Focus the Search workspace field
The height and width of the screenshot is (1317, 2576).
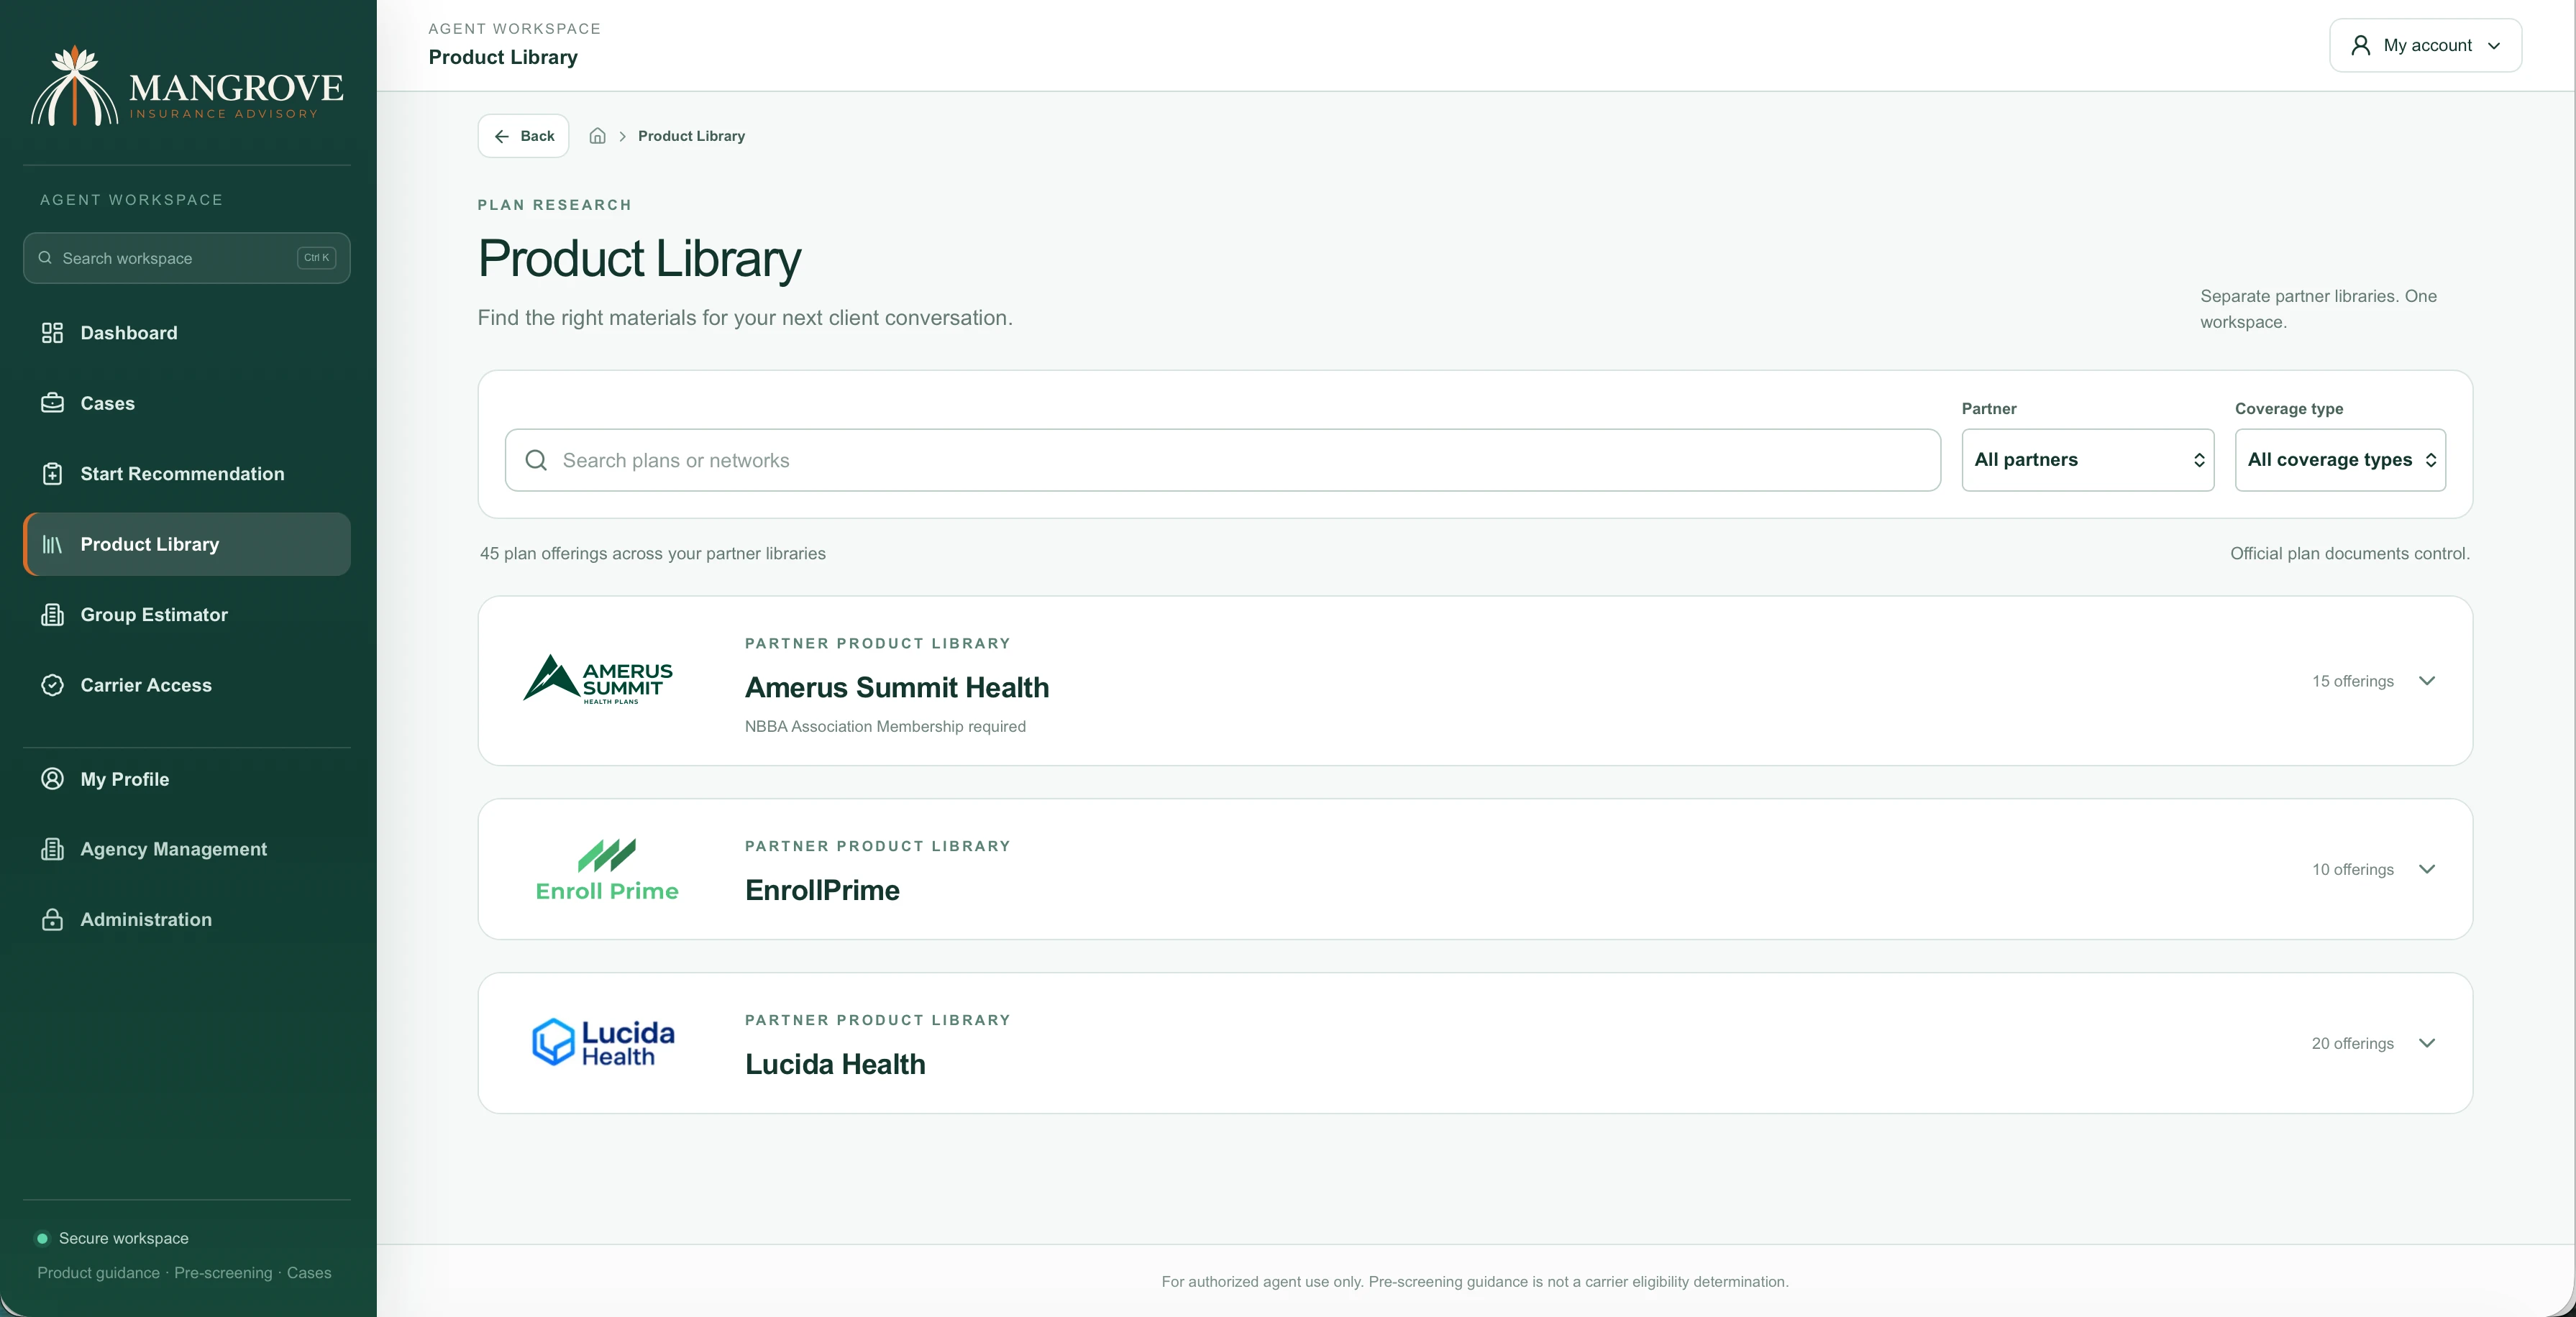(x=187, y=258)
